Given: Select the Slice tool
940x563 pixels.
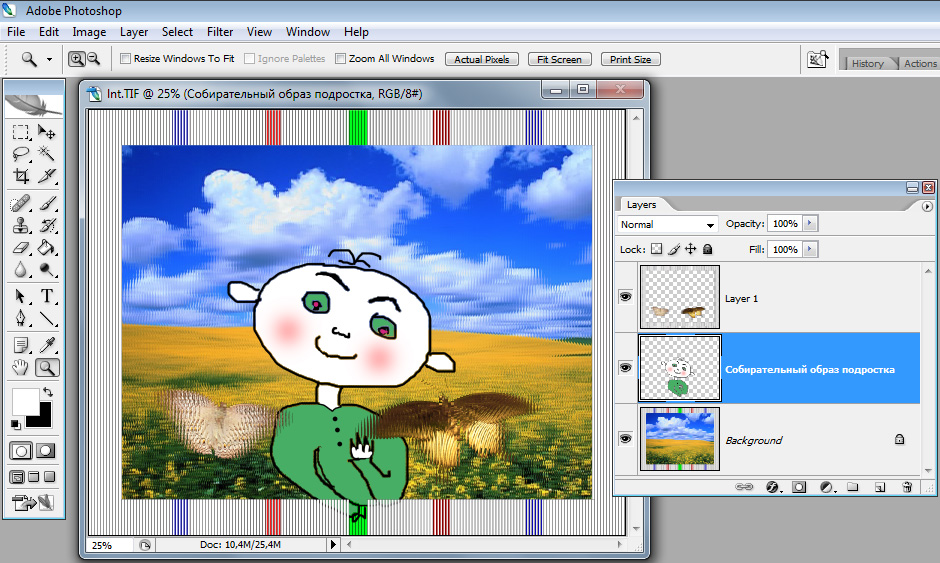Looking at the screenshot, I should click(46, 176).
